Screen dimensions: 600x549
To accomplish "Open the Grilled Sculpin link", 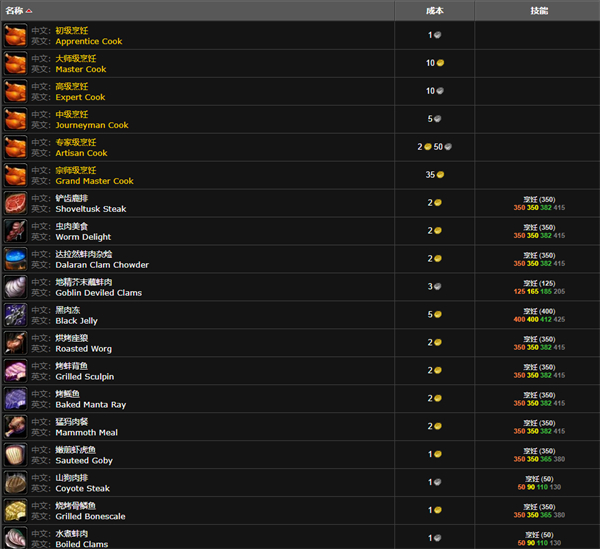I will click(84, 377).
